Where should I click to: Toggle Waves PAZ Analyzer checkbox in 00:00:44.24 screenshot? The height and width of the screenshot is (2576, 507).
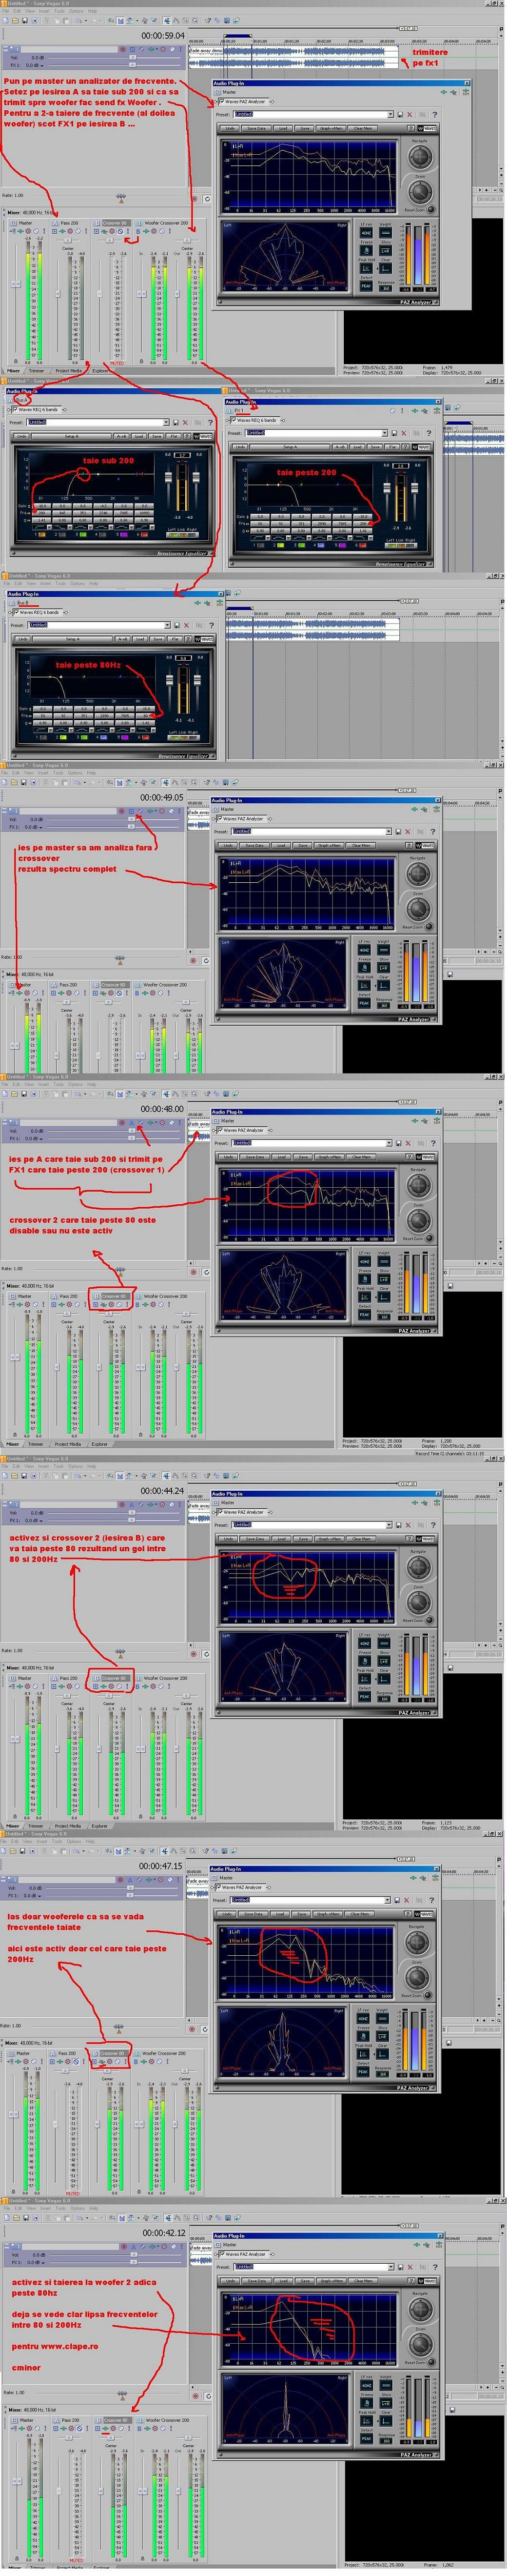pyautogui.click(x=220, y=1512)
